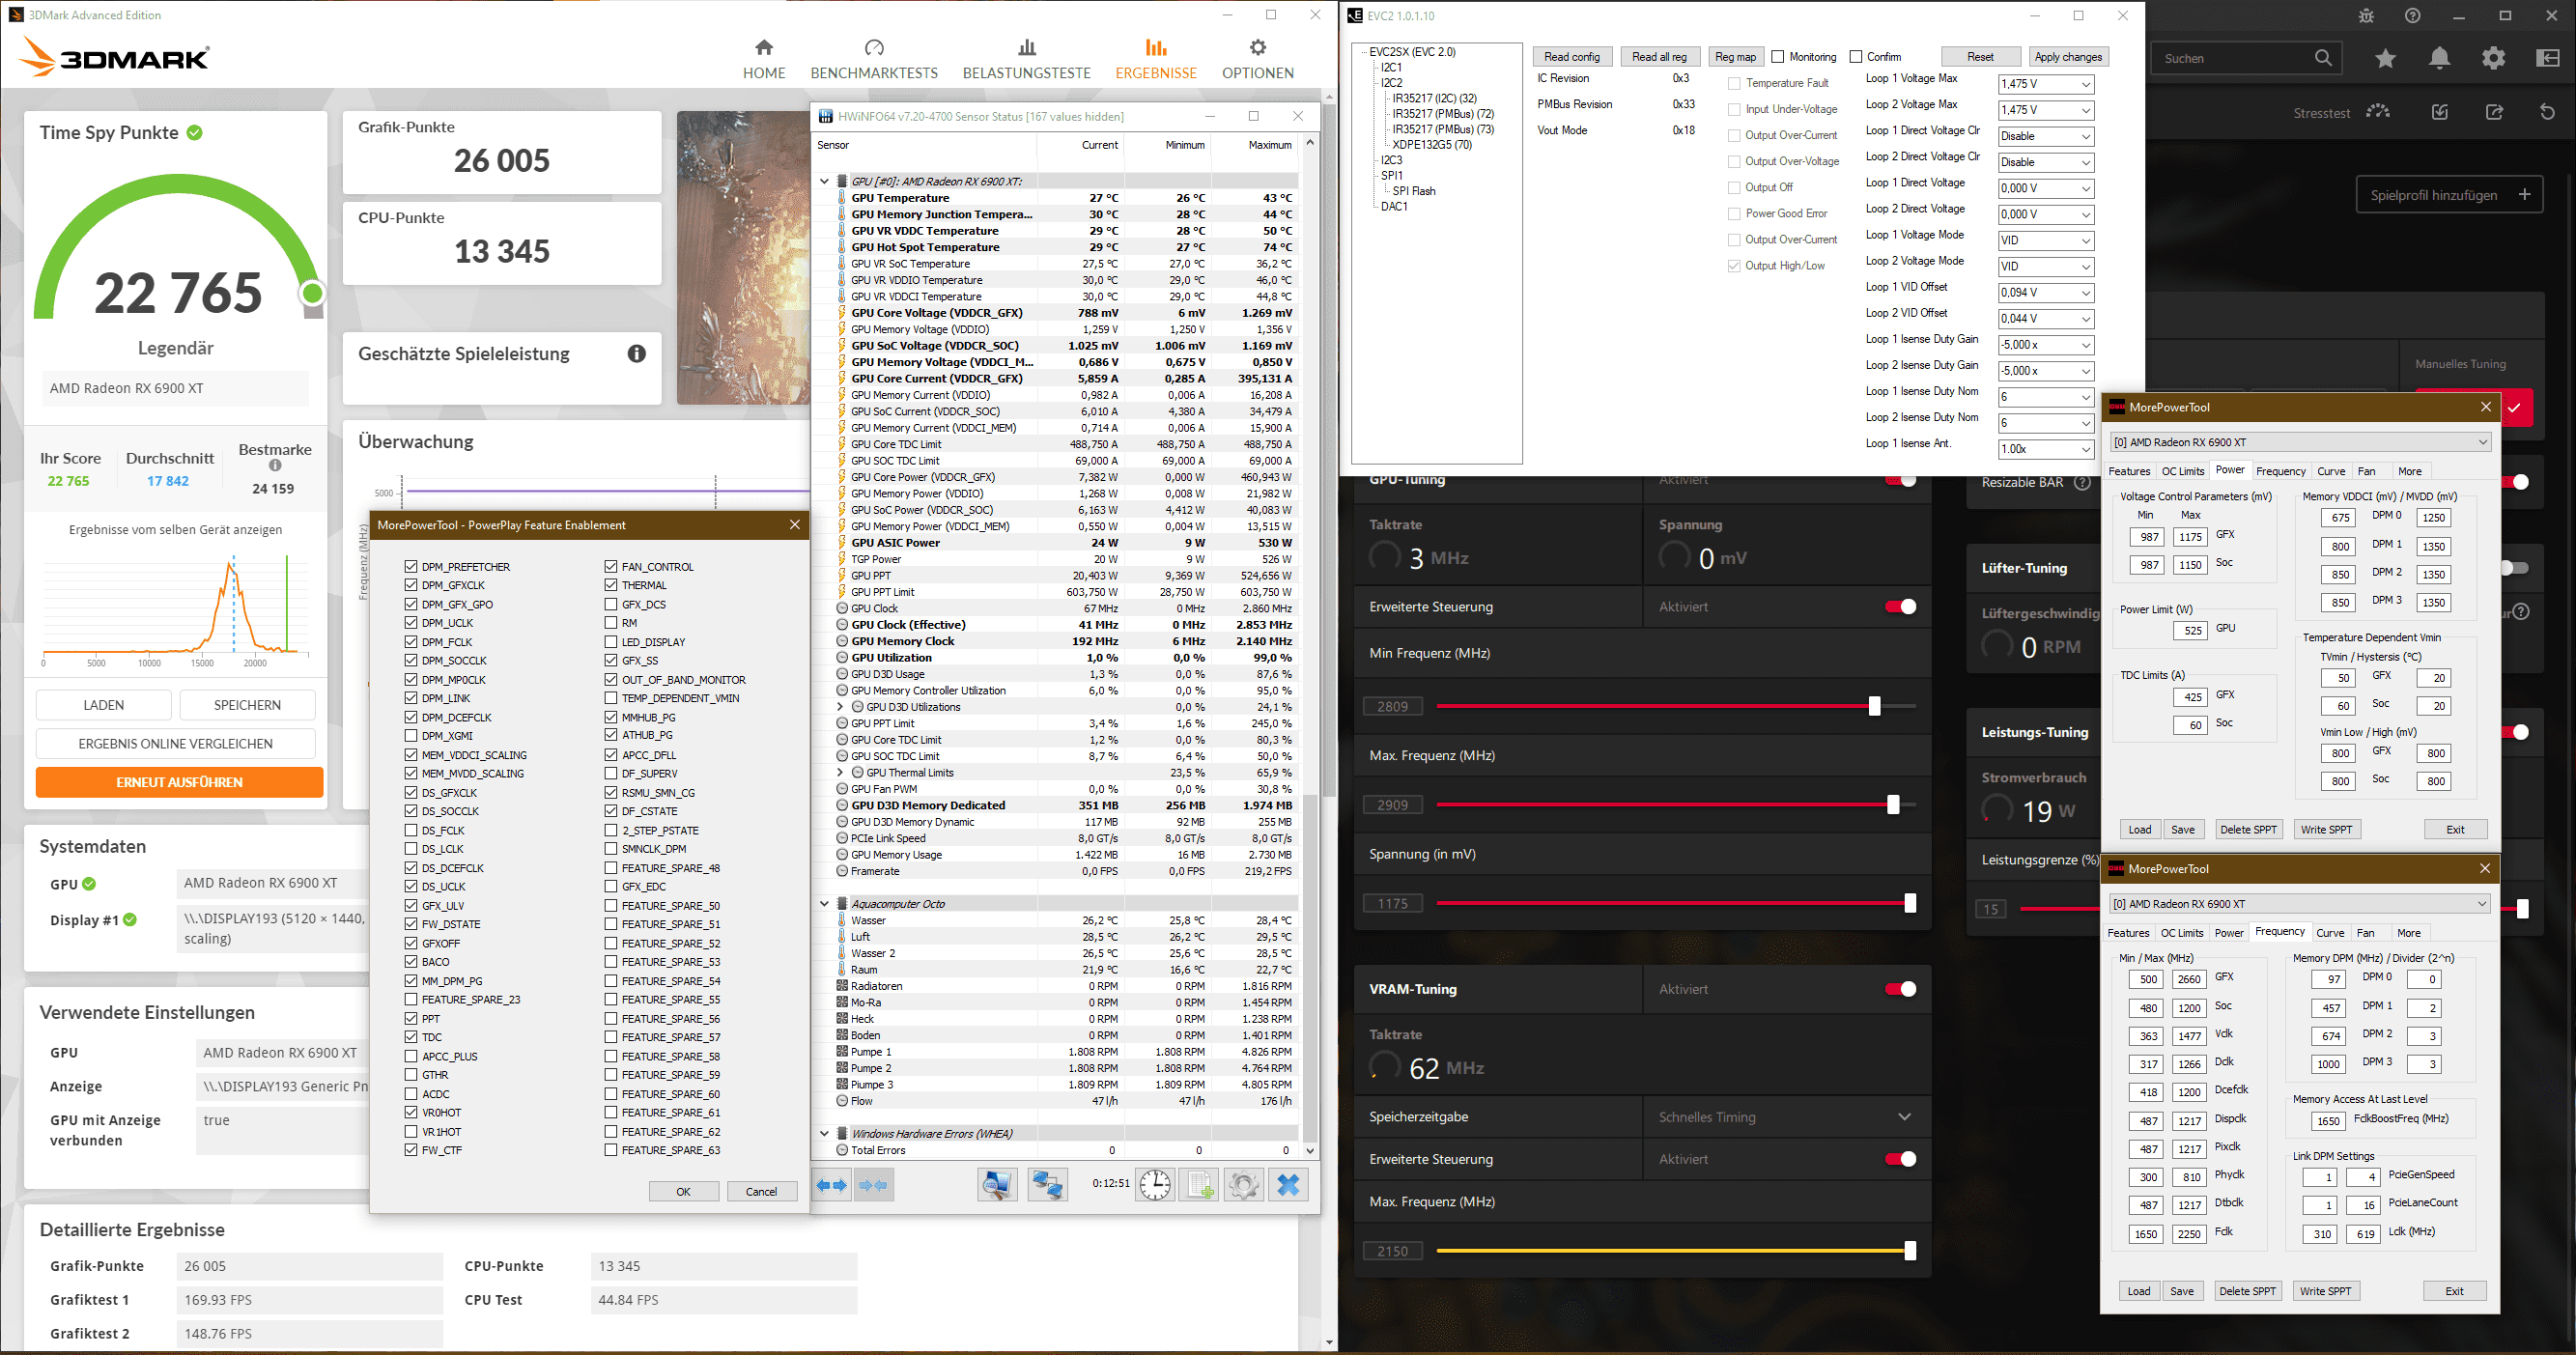Click the Radeon favorites star icon
Screen dimensions: 2576x1355
point(2385,58)
